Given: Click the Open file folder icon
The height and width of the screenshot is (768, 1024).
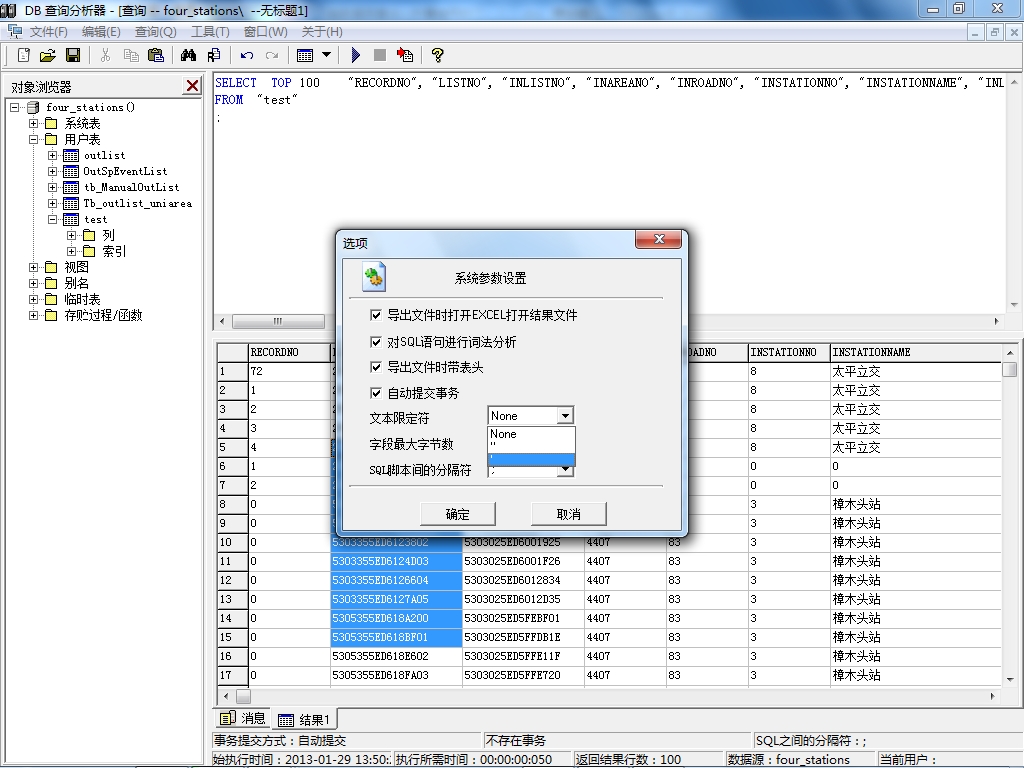Looking at the screenshot, I should click(47, 55).
